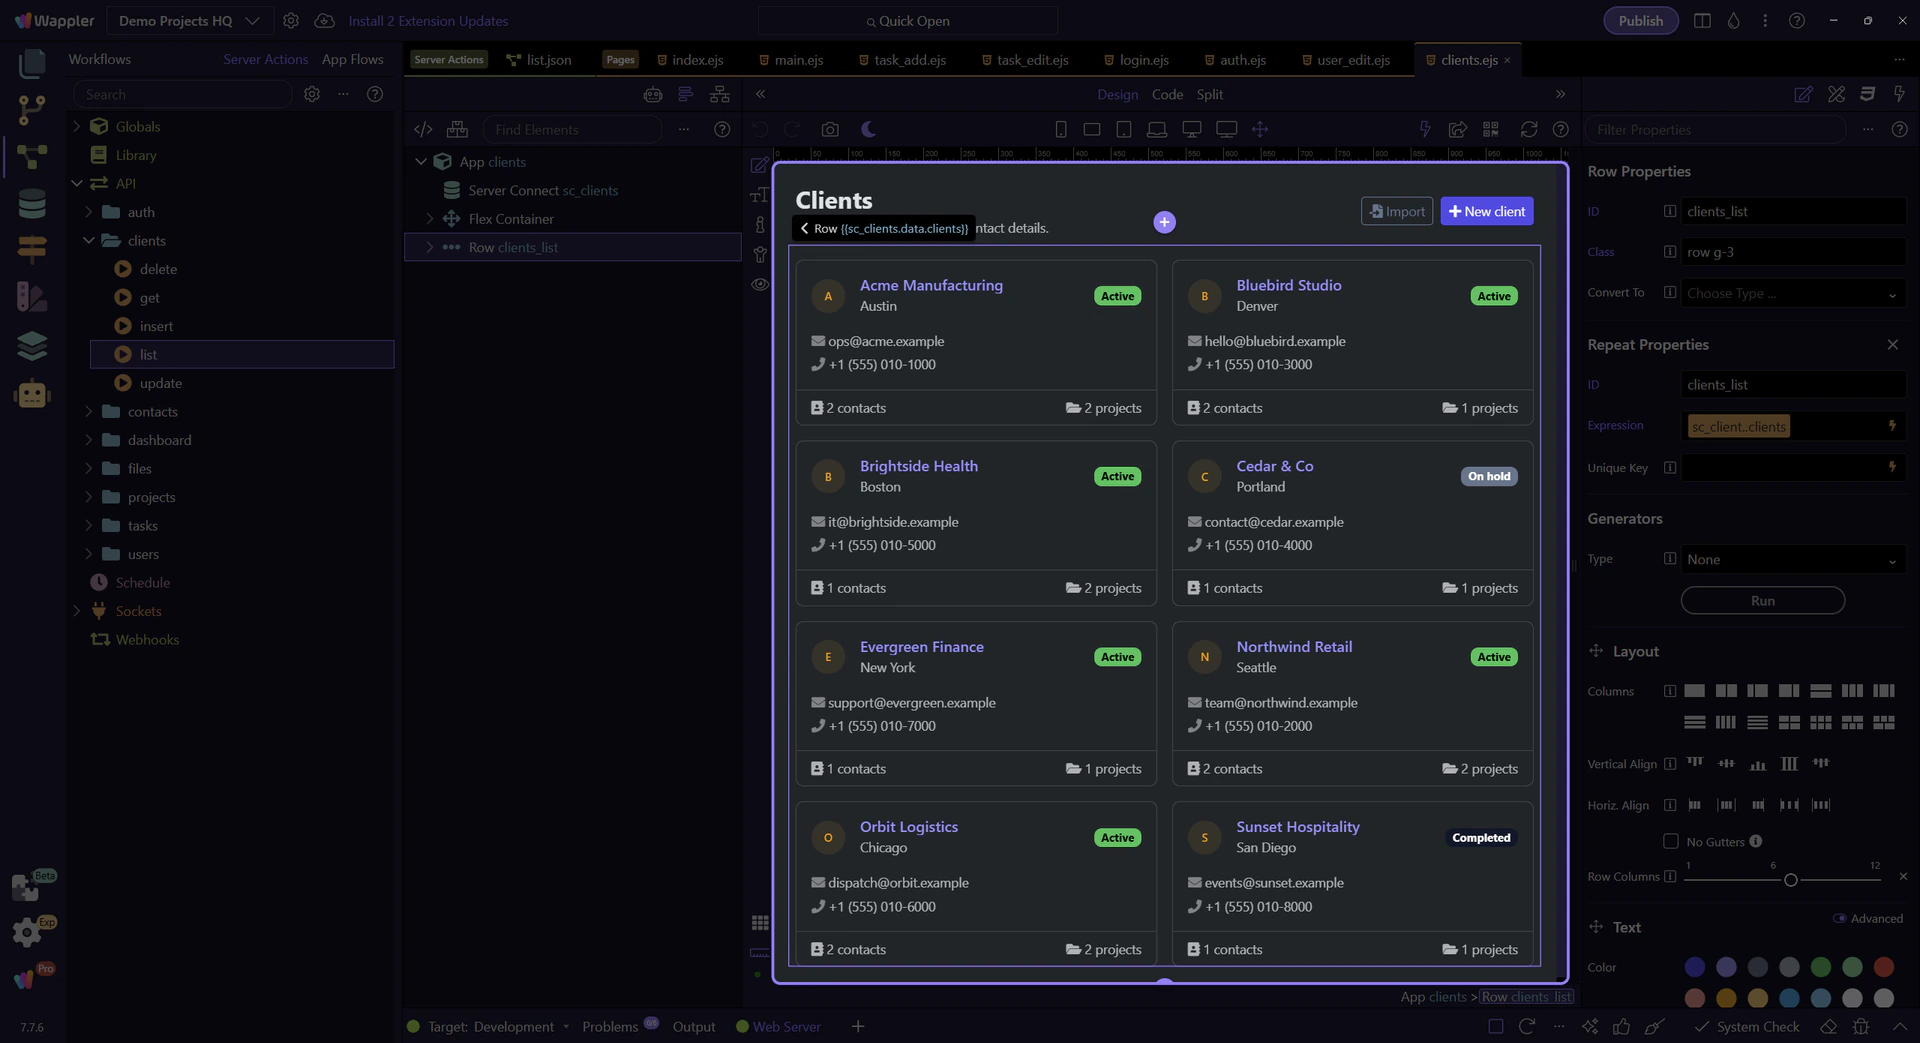1920x1043 pixels.
Task: Click the purple plus insert element icon
Action: pyautogui.click(x=1164, y=222)
